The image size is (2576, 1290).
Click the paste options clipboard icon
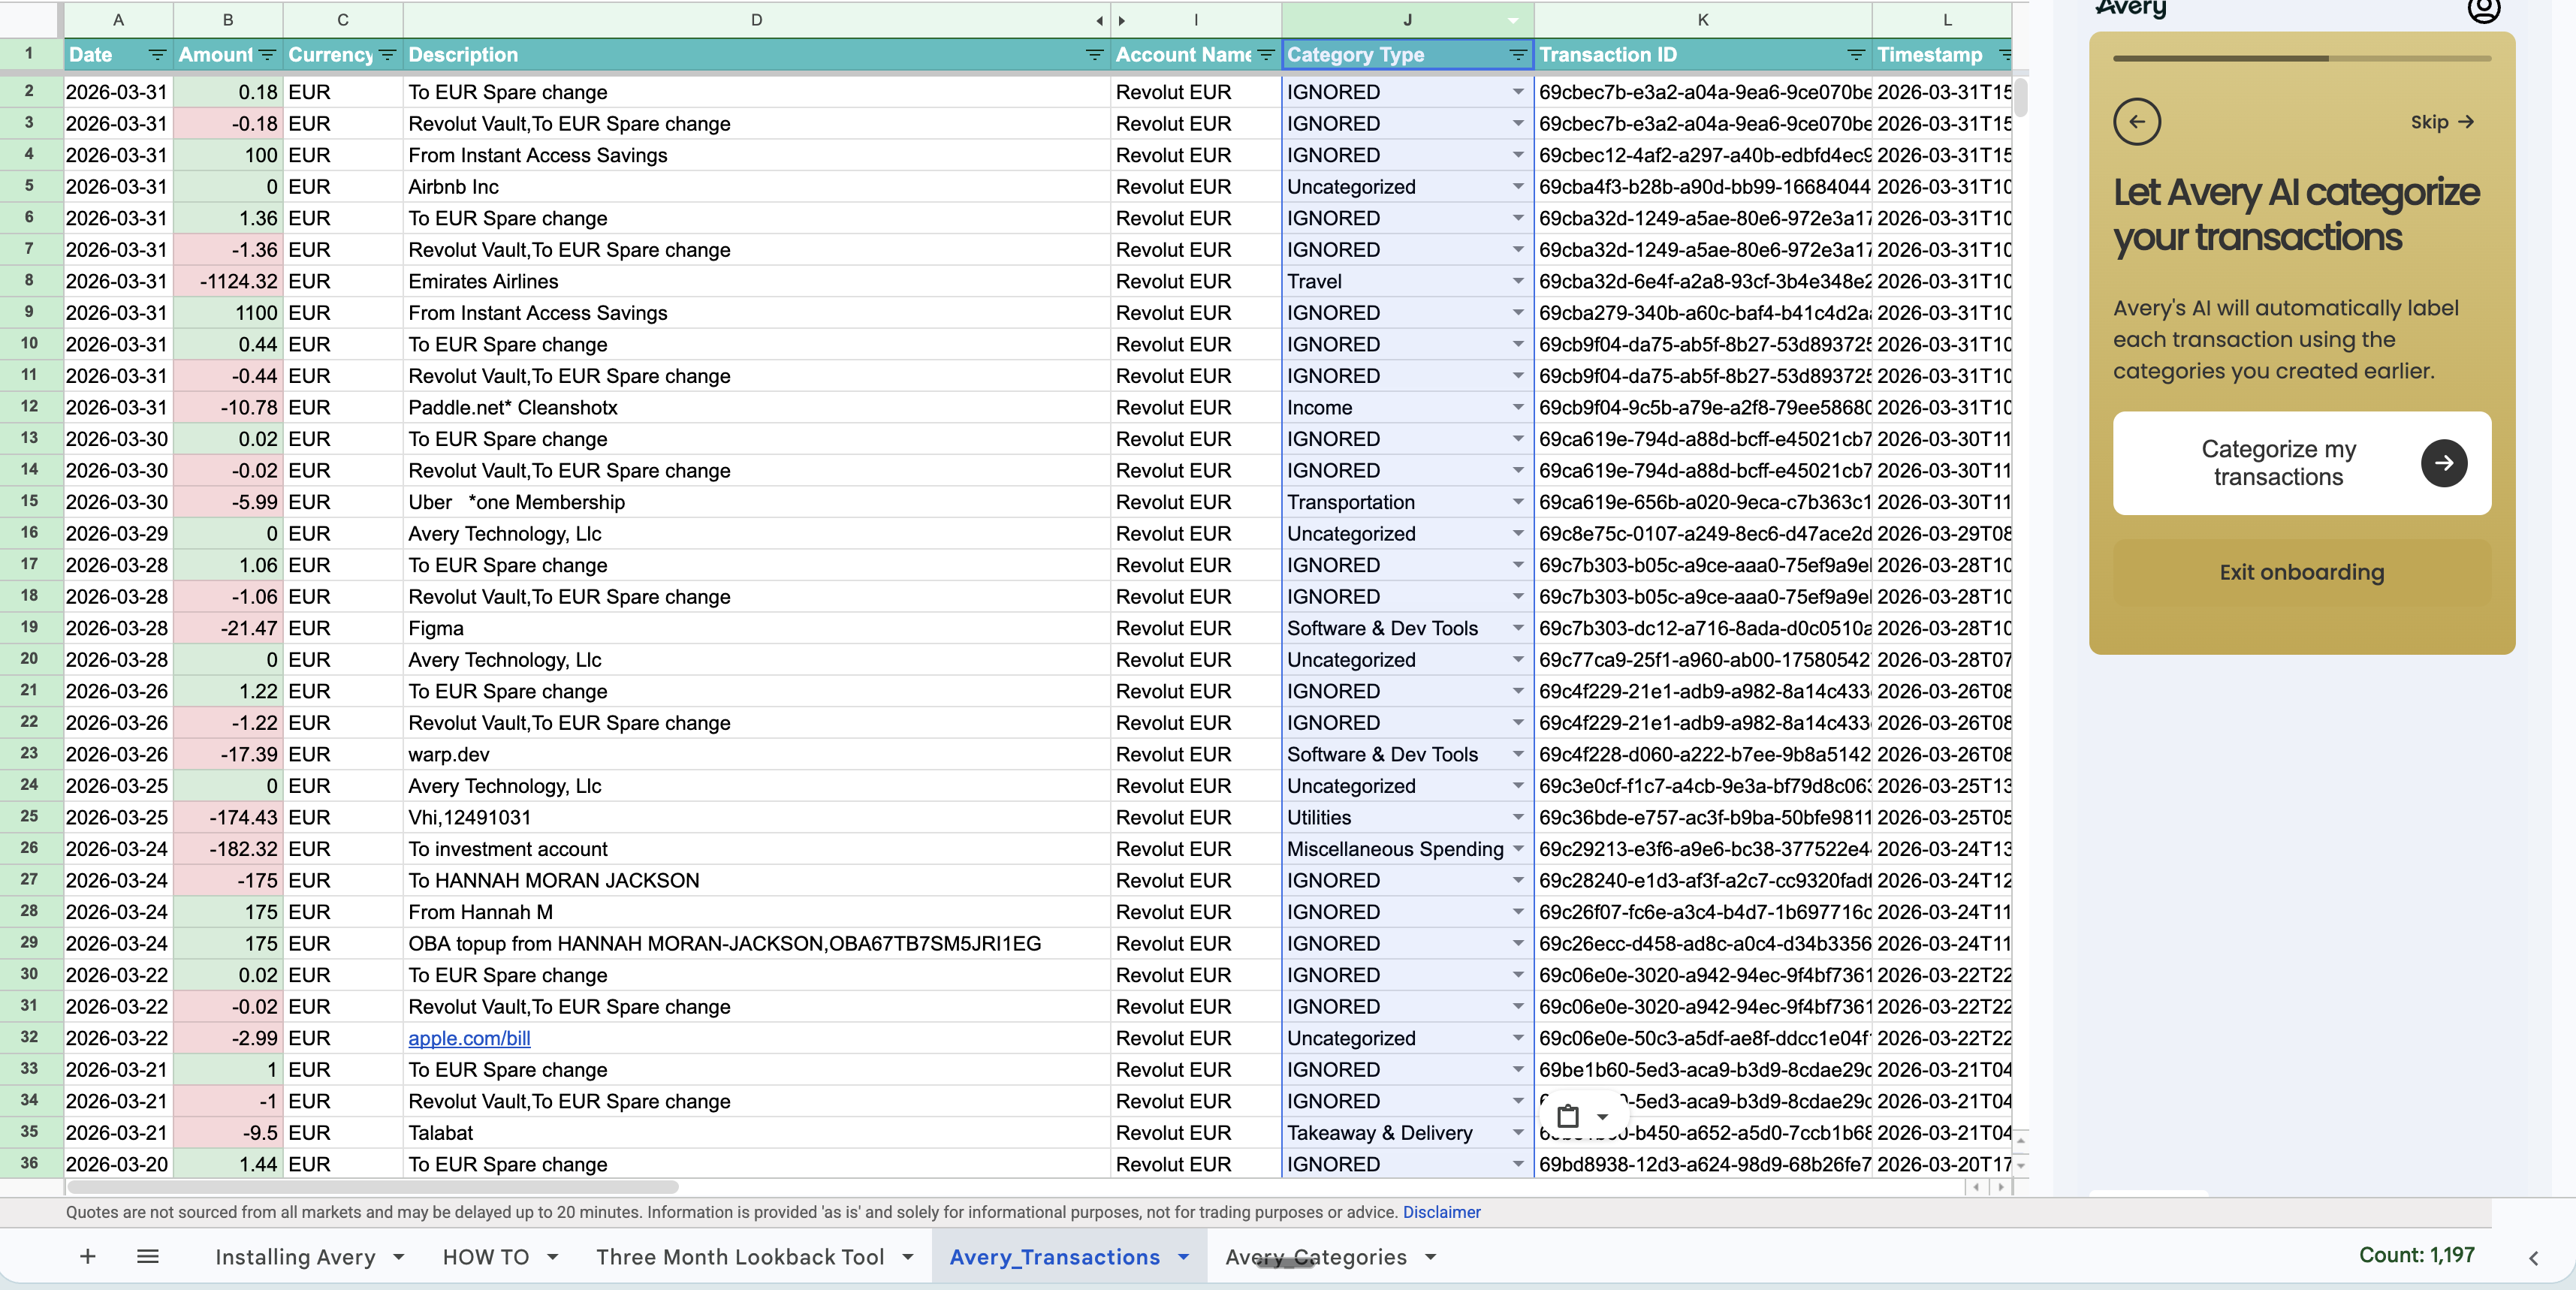pos(1568,1116)
